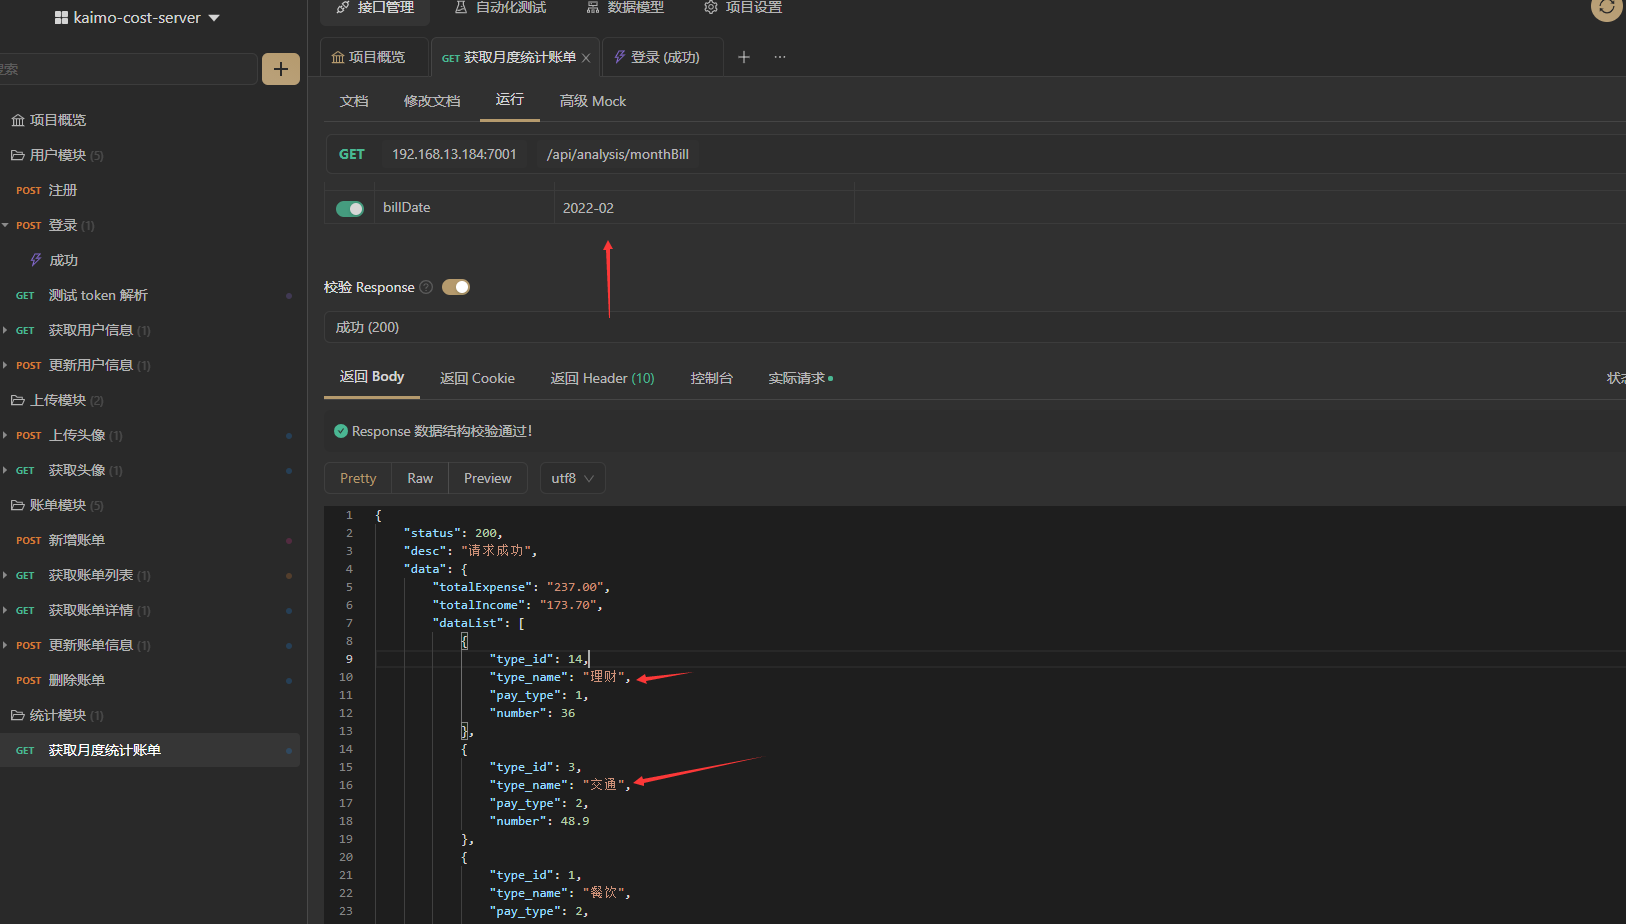Image resolution: width=1626 pixels, height=924 pixels.
Task: Expand the POST 更新用户信息 arrow
Action: tap(5, 365)
